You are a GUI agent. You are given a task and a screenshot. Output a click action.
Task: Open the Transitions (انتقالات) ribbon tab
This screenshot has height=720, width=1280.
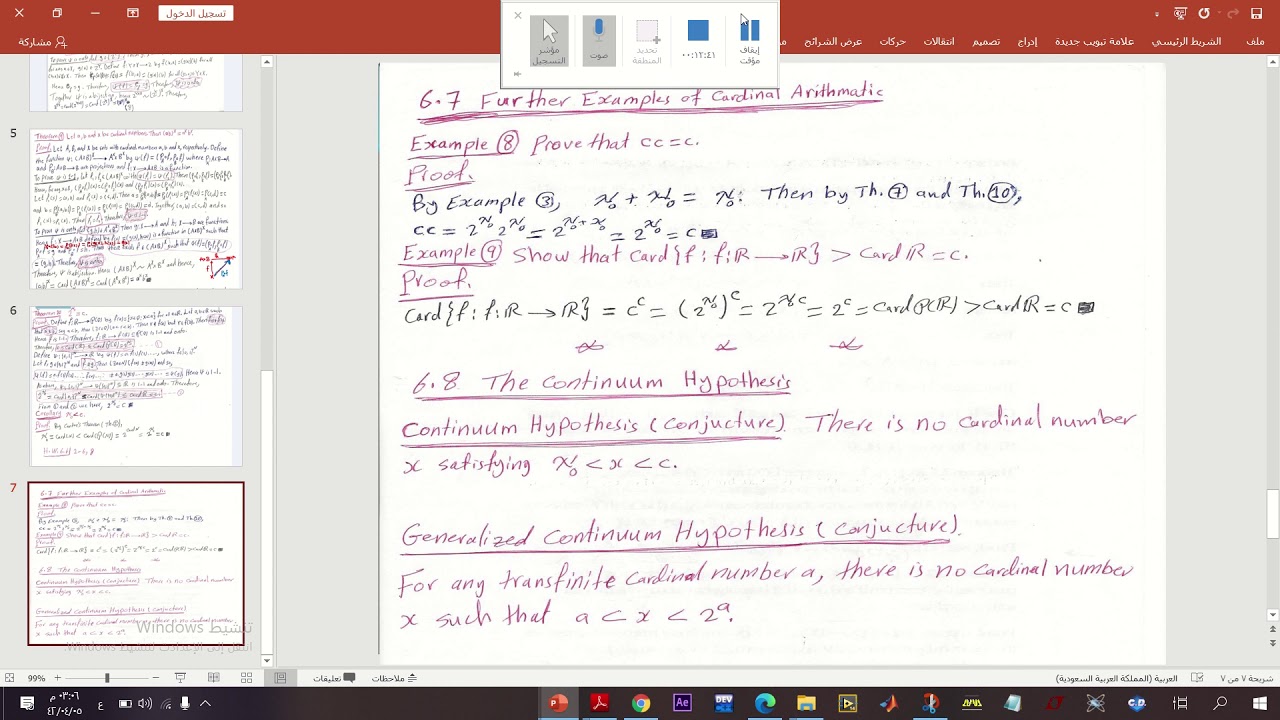coord(938,41)
